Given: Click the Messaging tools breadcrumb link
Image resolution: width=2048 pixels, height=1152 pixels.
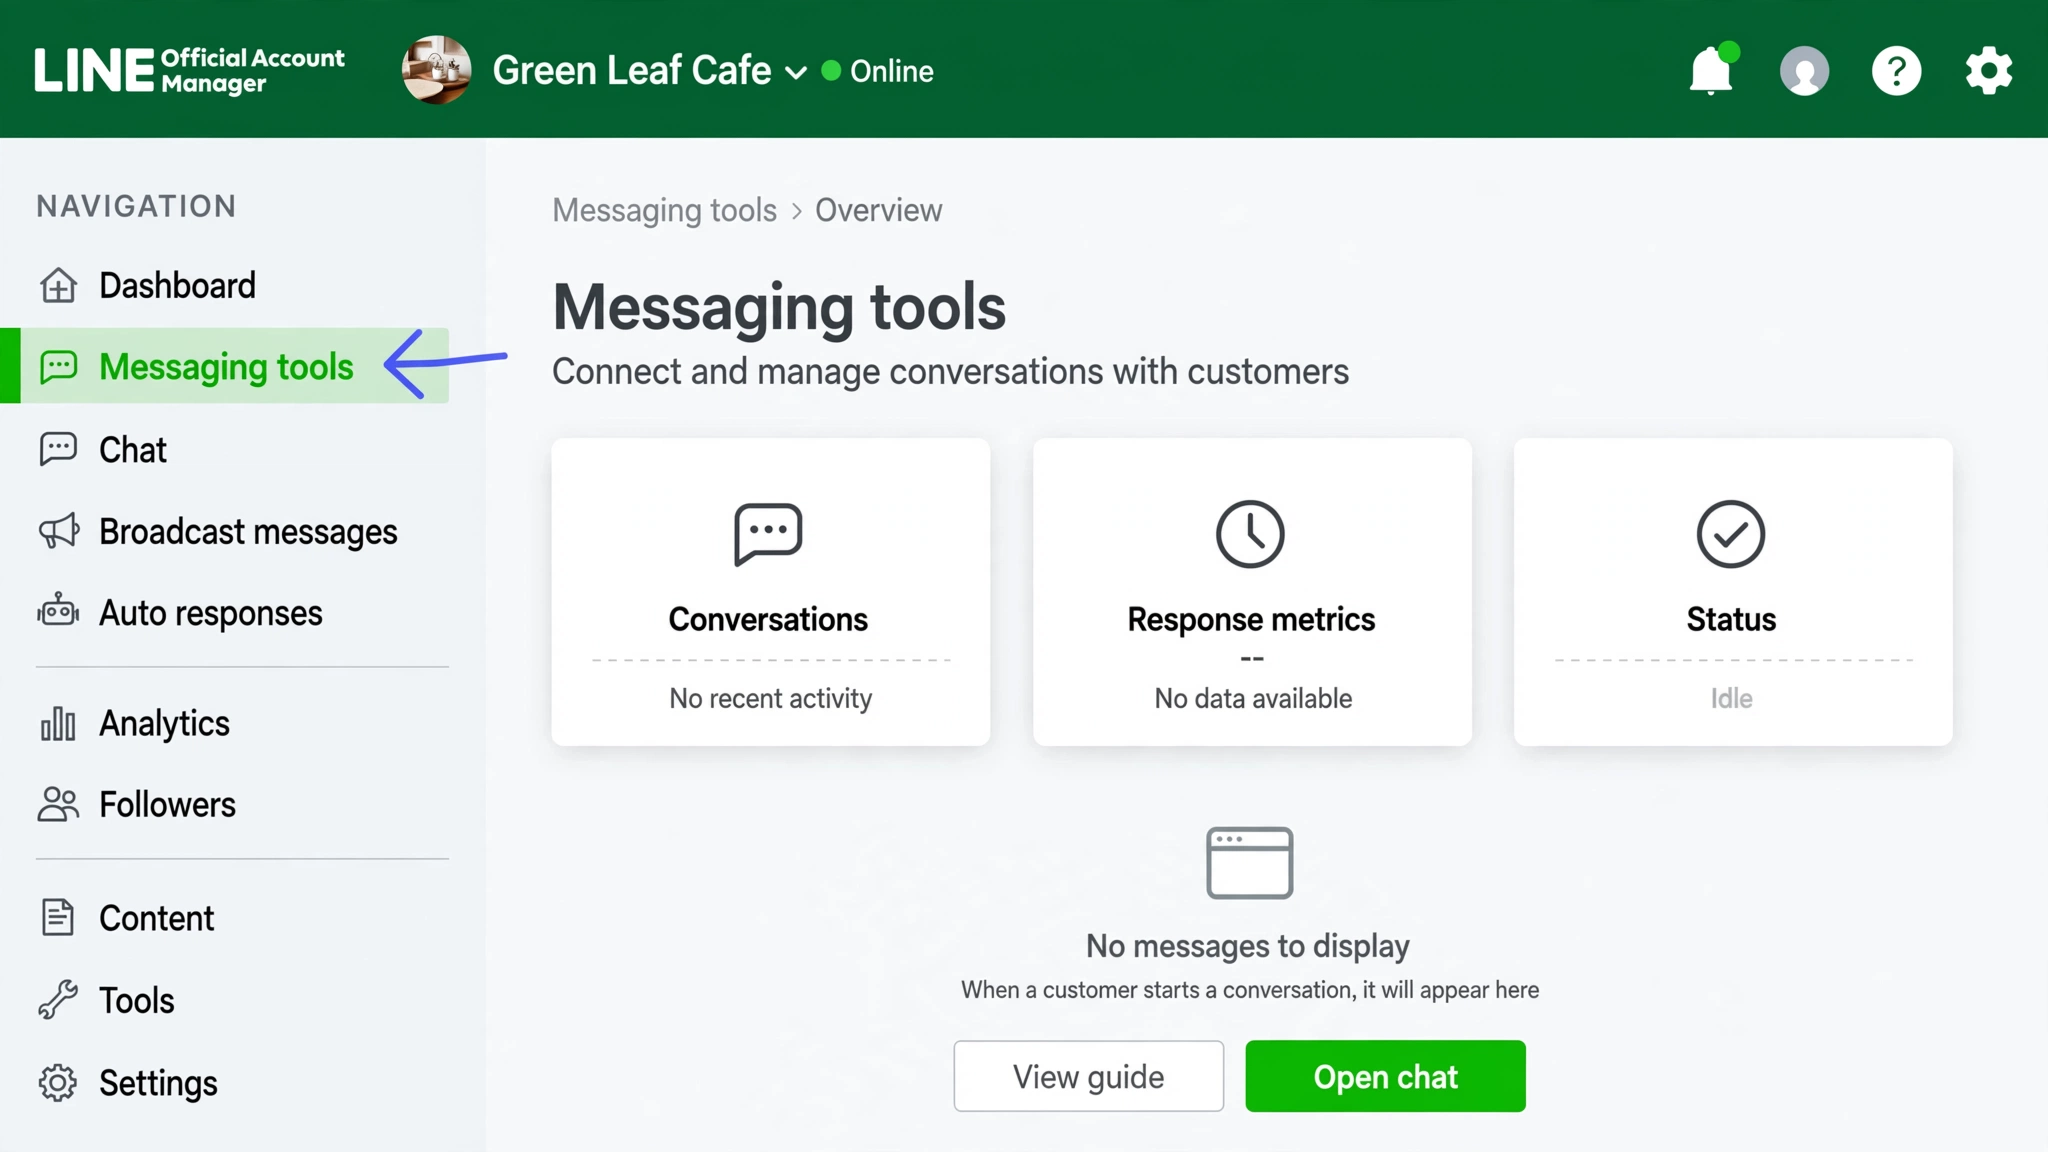Looking at the screenshot, I should (x=664, y=210).
